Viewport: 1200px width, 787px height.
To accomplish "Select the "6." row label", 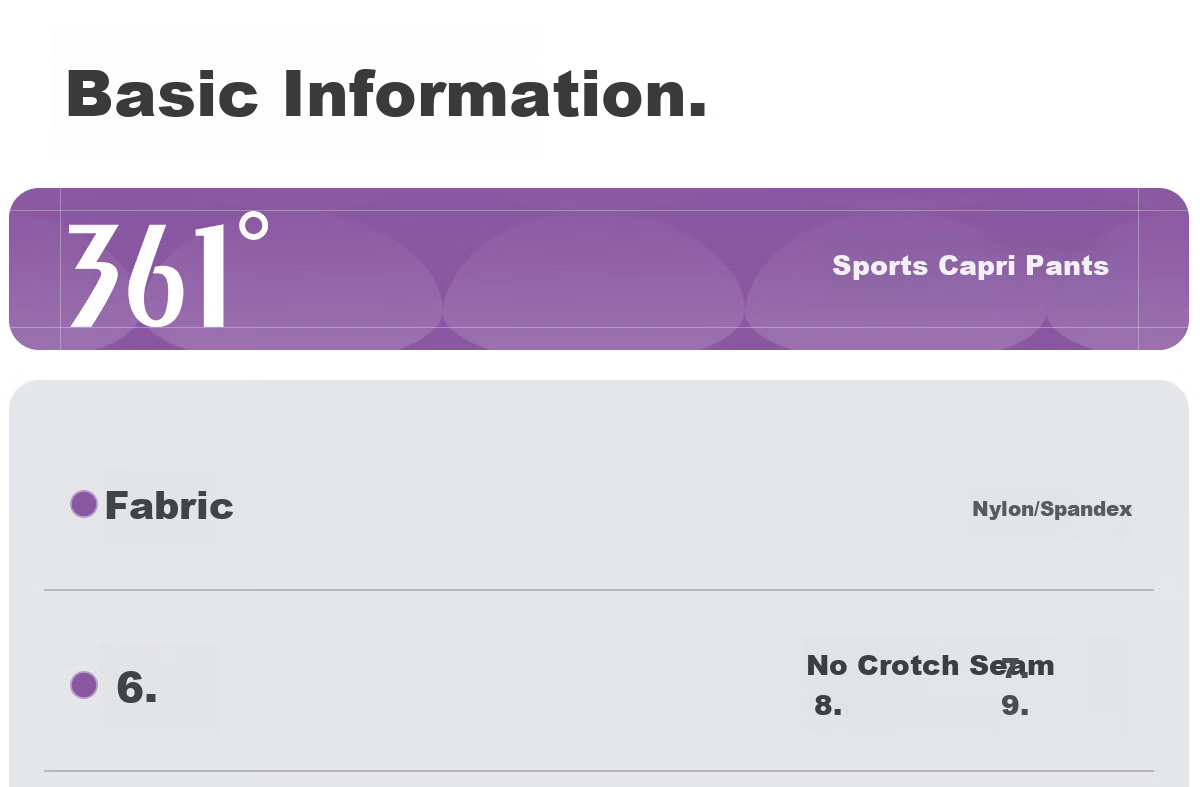I will [137, 687].
